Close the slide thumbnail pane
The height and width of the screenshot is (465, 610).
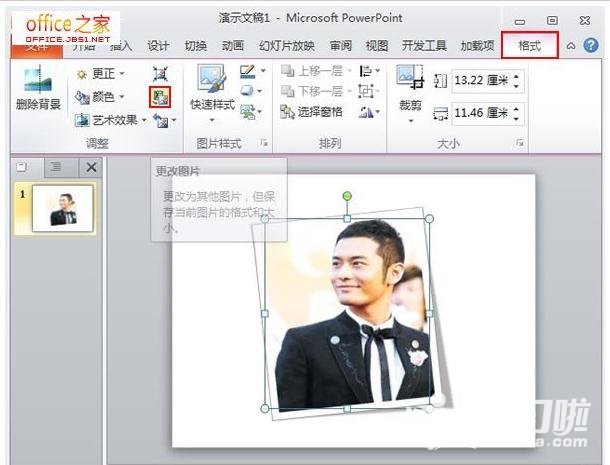coord(91,167)
